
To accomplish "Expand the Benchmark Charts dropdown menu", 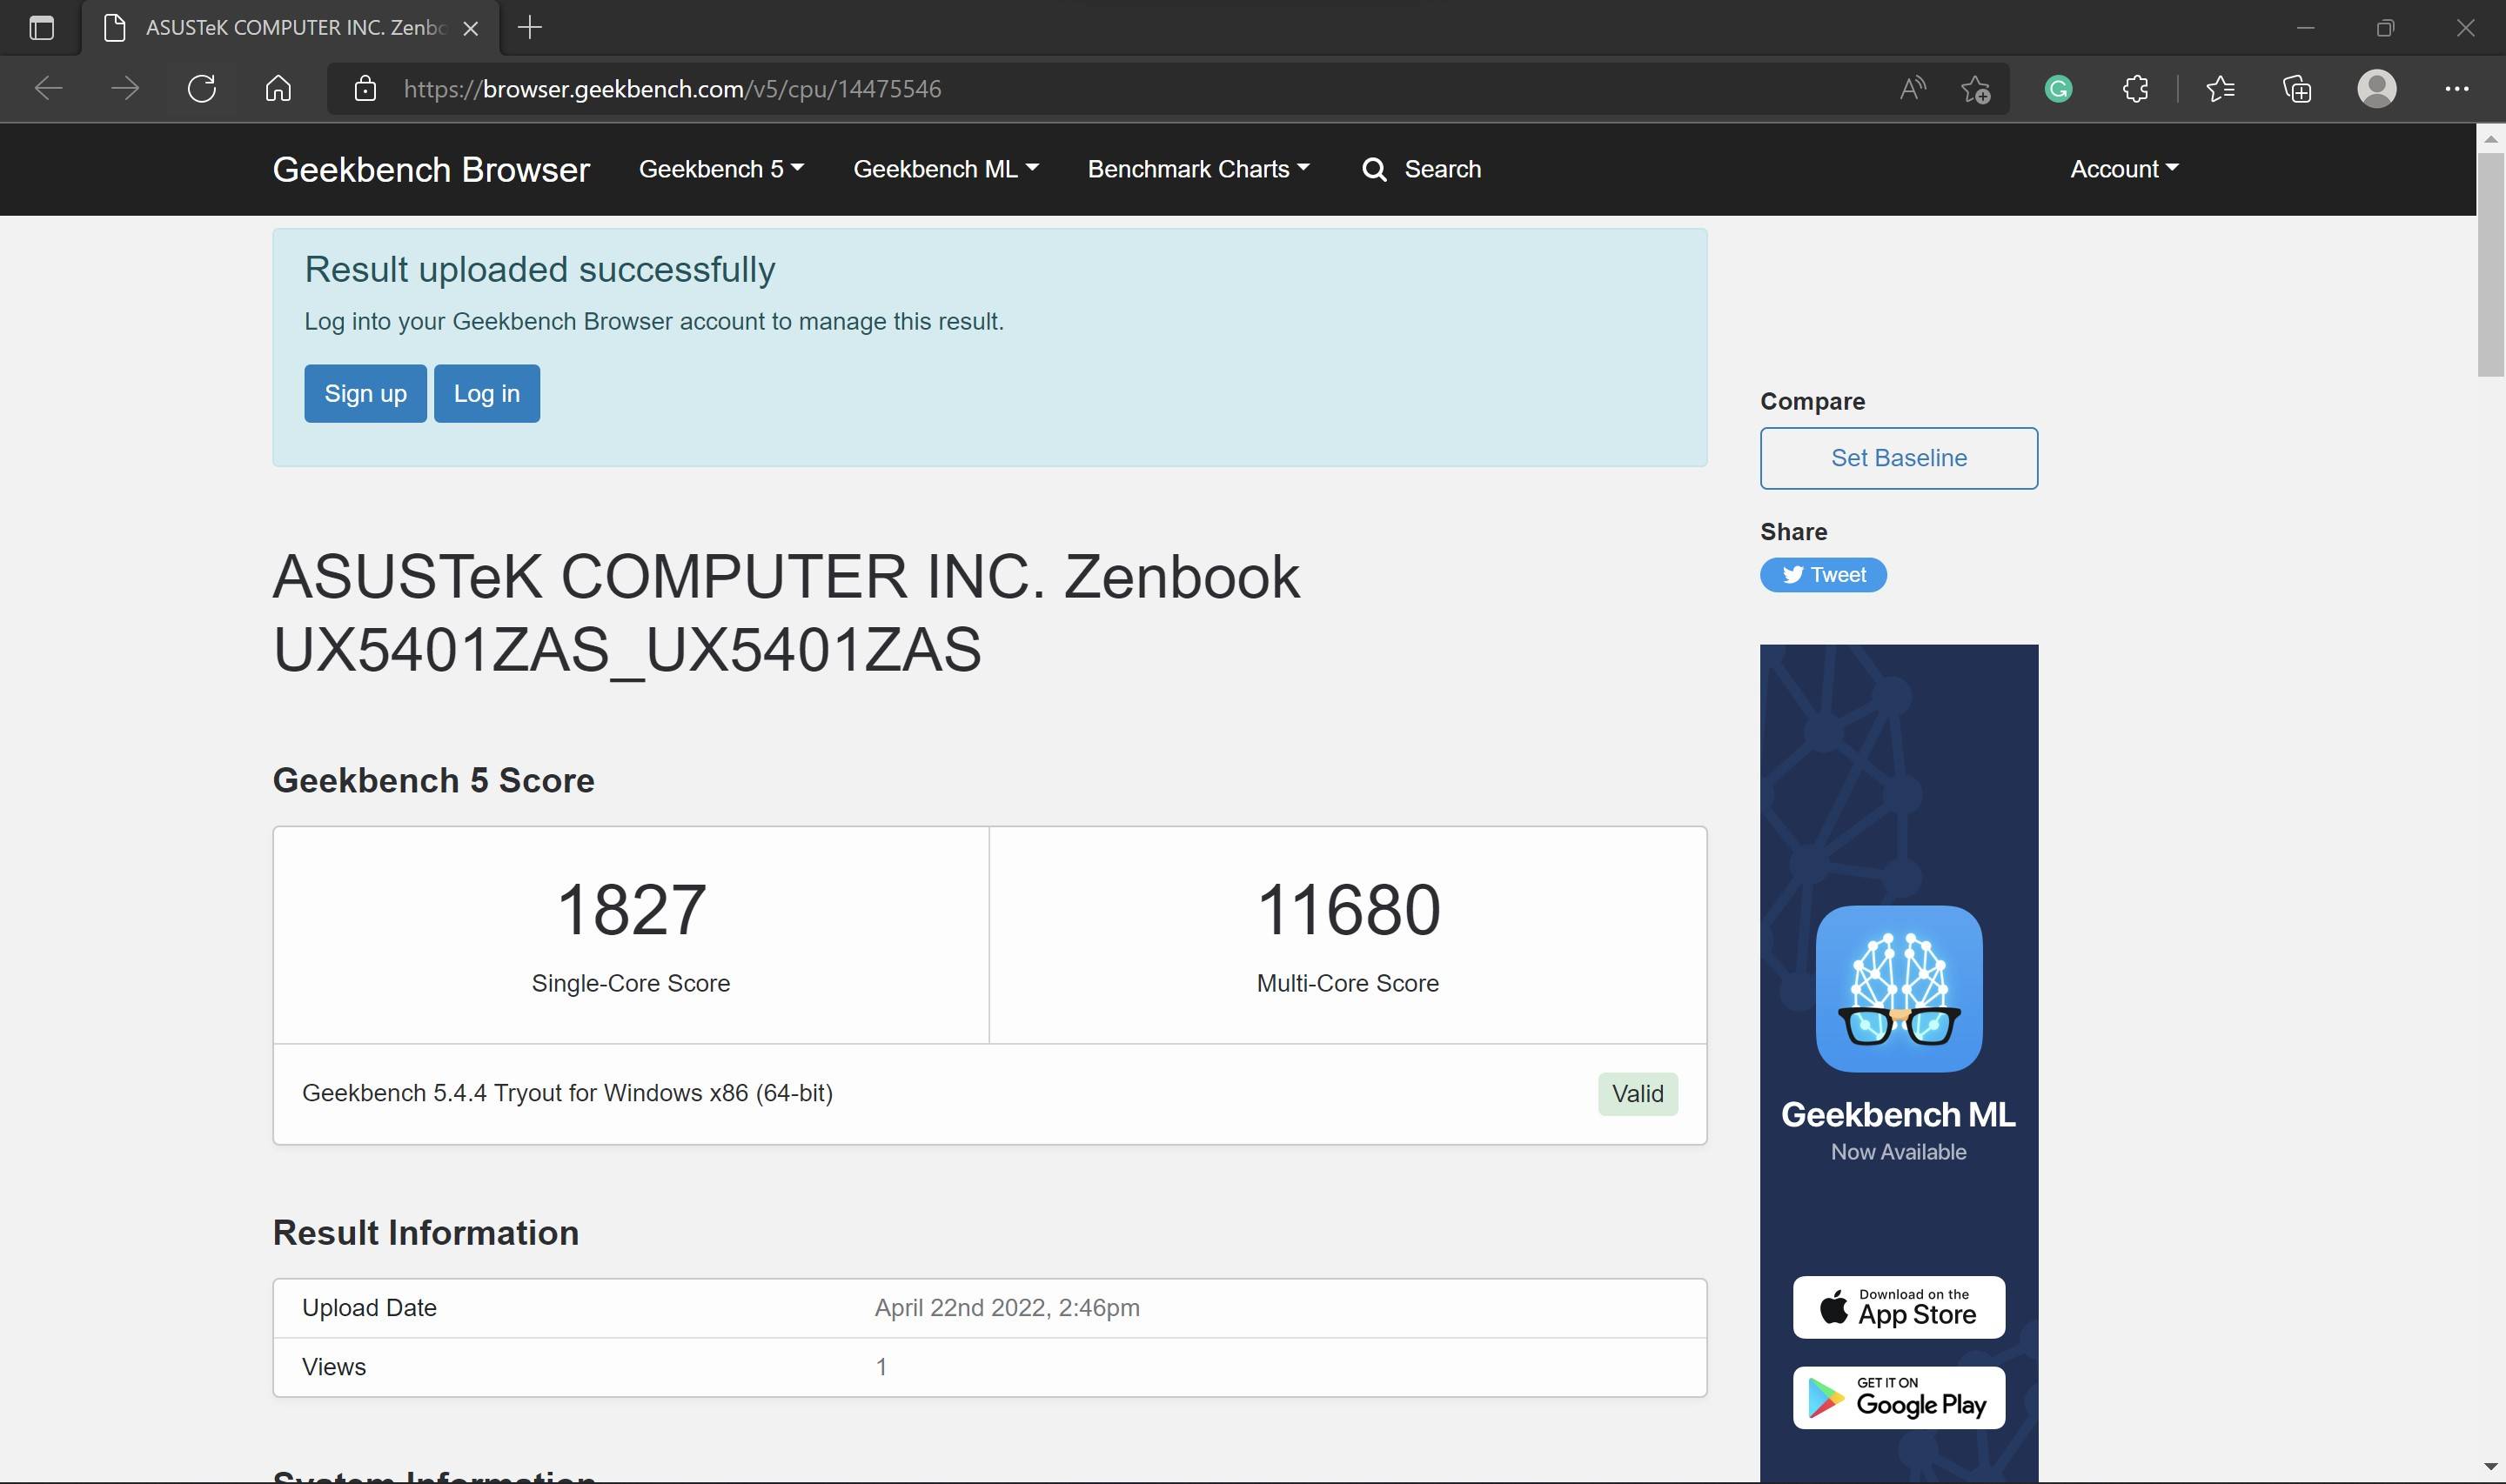I will (x=1198, y=169).
